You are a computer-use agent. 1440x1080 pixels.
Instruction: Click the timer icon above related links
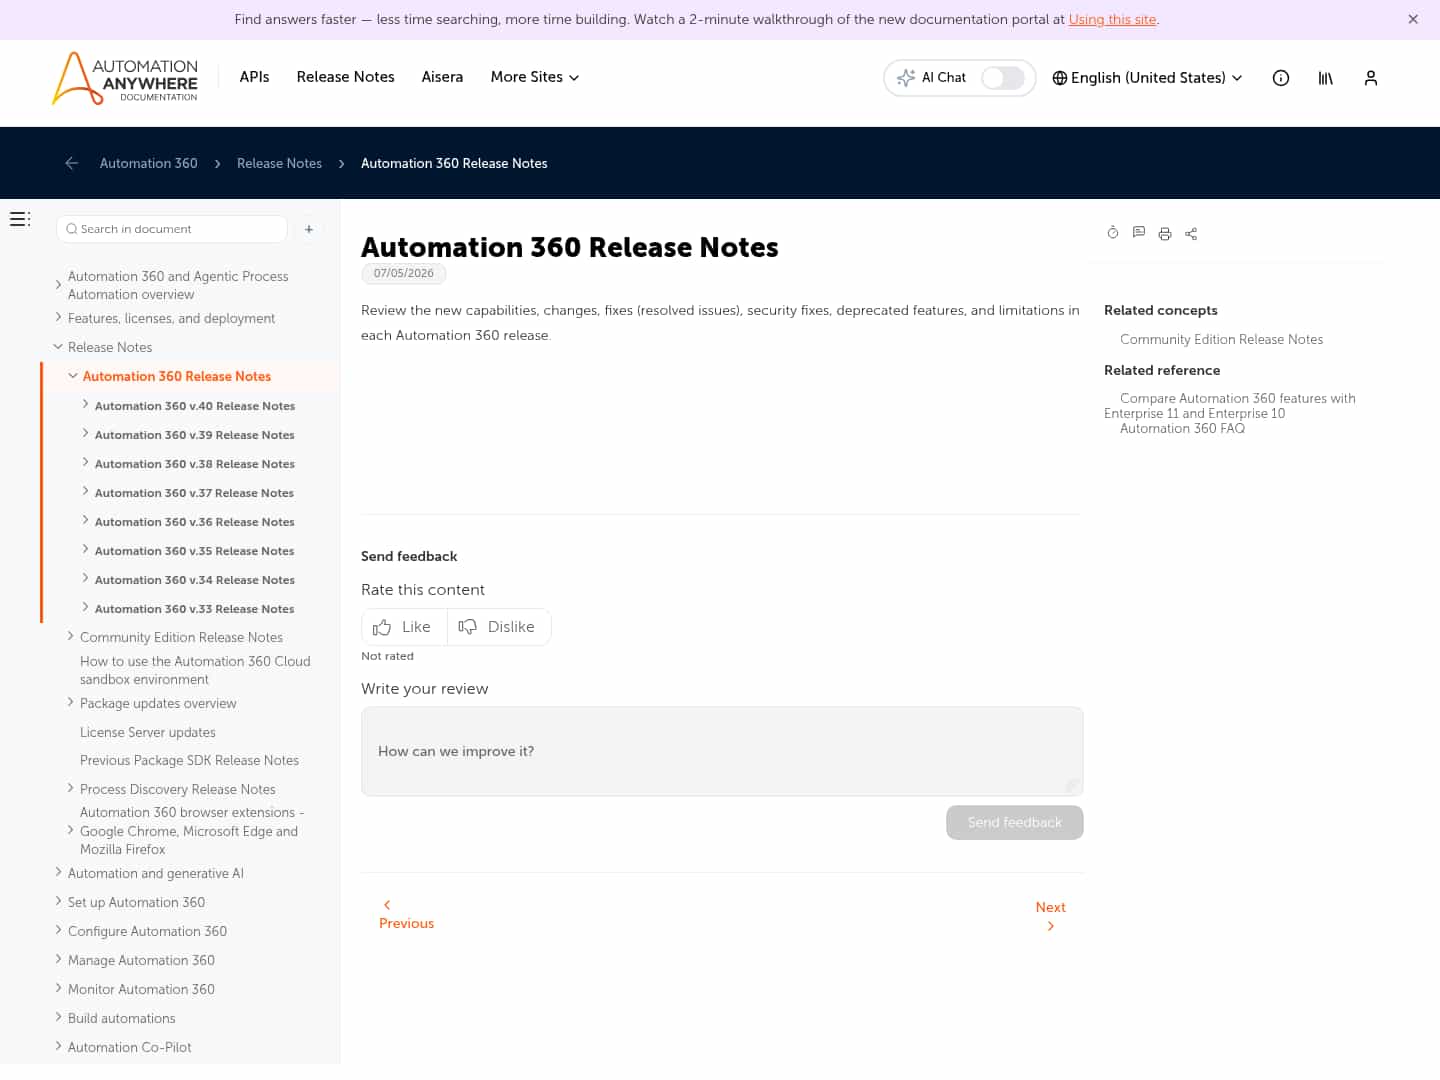click(x=1113, y=233)
